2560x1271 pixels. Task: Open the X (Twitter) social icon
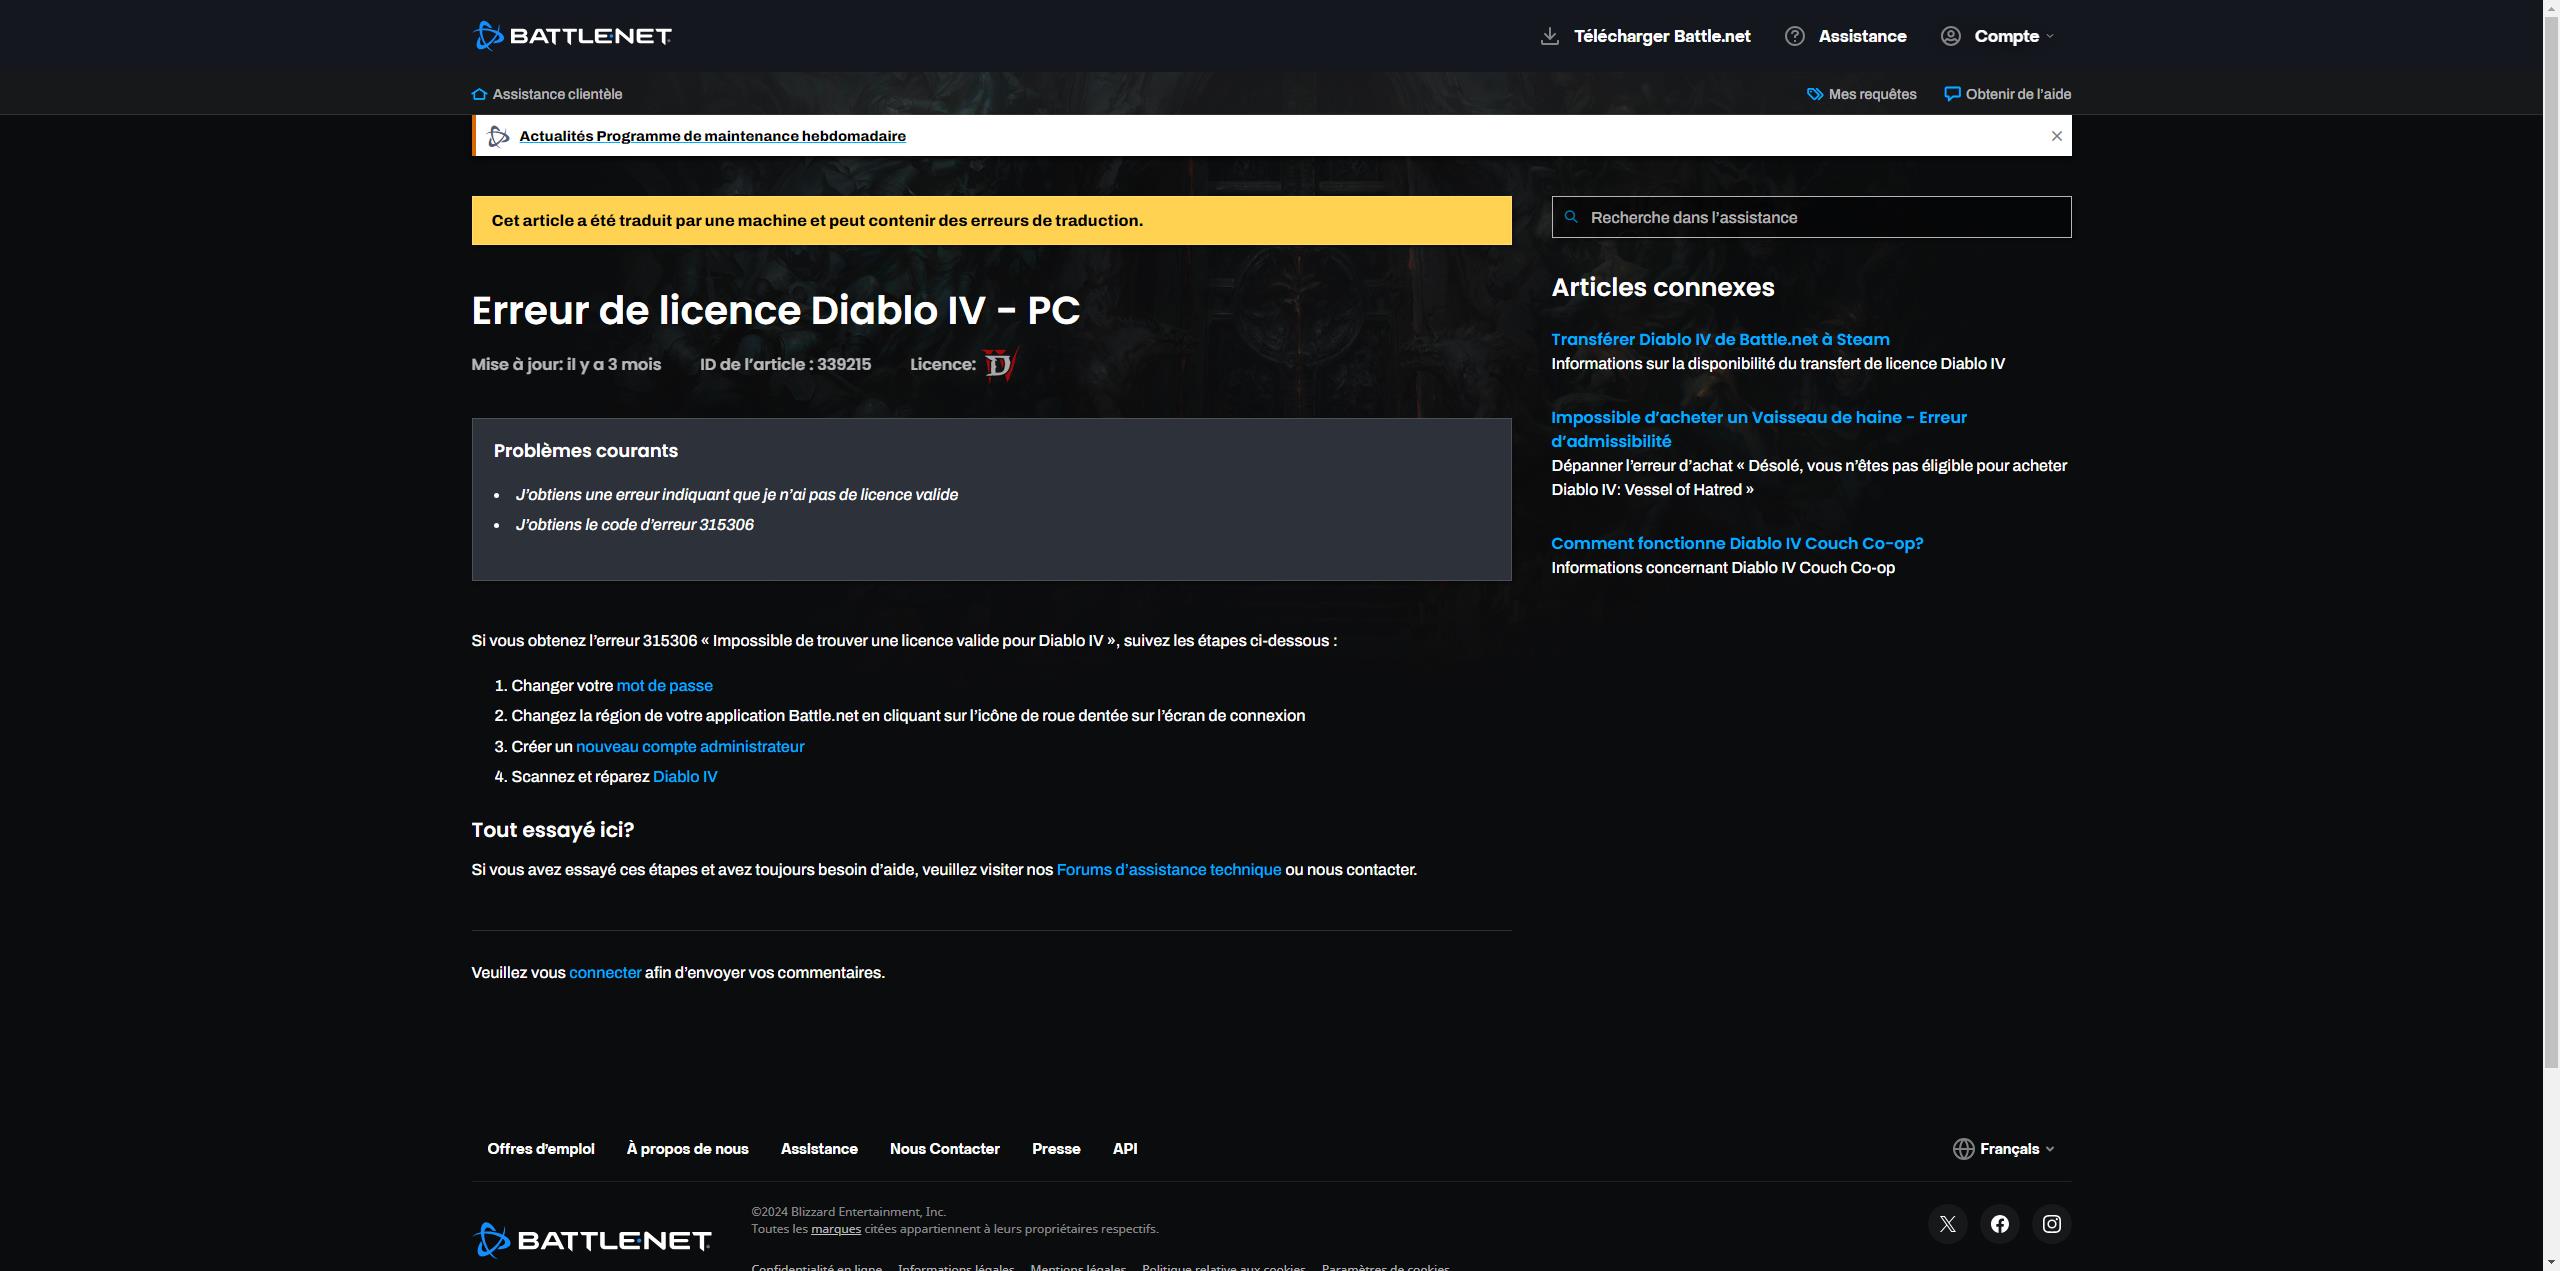1947,1224
